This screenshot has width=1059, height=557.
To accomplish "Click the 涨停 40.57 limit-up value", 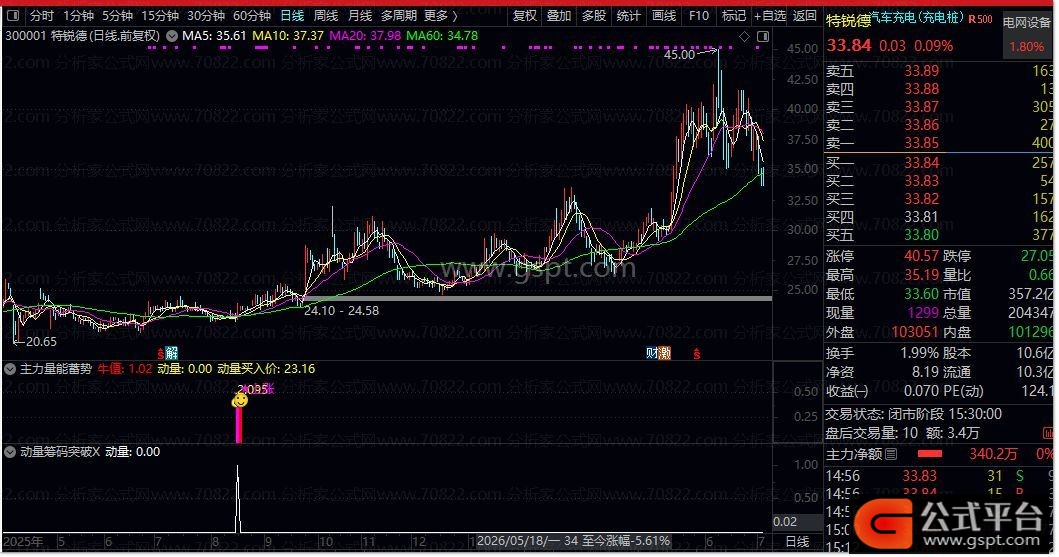I will click(x=922, y=257).
